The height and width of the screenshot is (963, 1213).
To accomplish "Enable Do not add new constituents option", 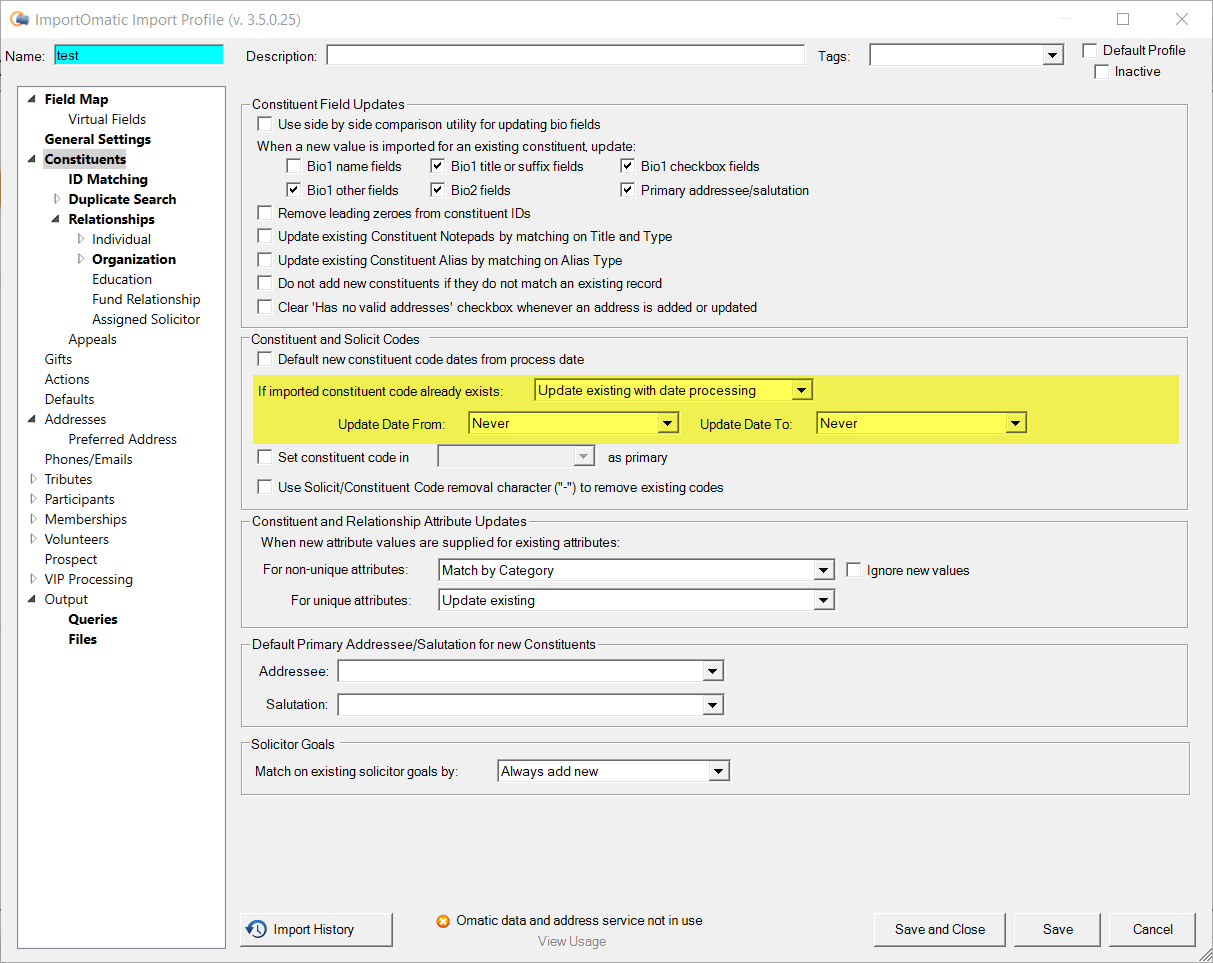I will pyautogui.click(x=265, y=284).
